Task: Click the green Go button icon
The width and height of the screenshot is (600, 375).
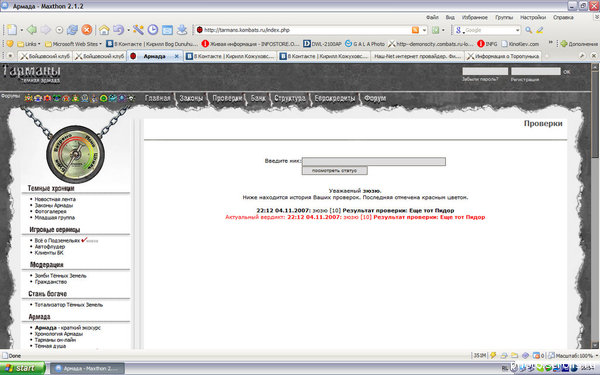Action: (x=435, y=30)
